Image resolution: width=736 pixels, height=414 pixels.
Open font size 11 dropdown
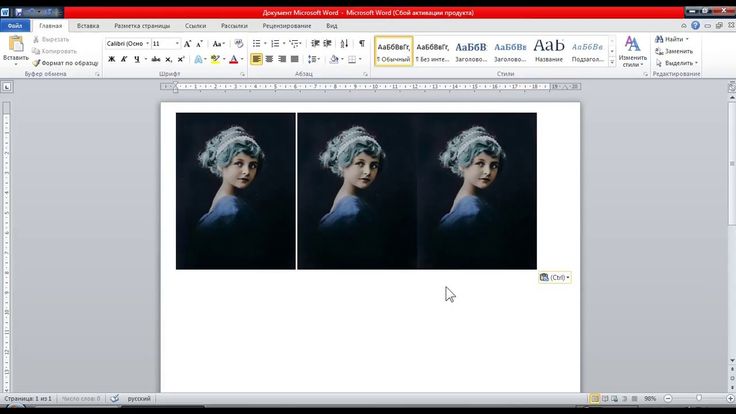tap(177, 44)
